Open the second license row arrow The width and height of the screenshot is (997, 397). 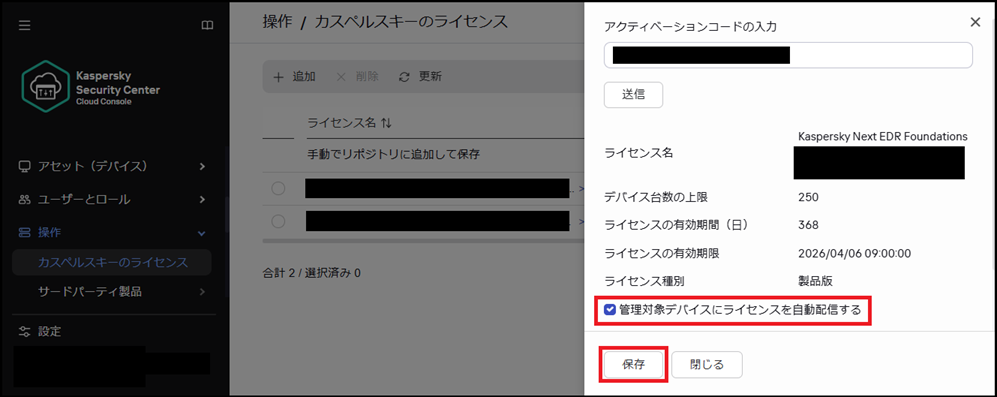coord(581,221)
